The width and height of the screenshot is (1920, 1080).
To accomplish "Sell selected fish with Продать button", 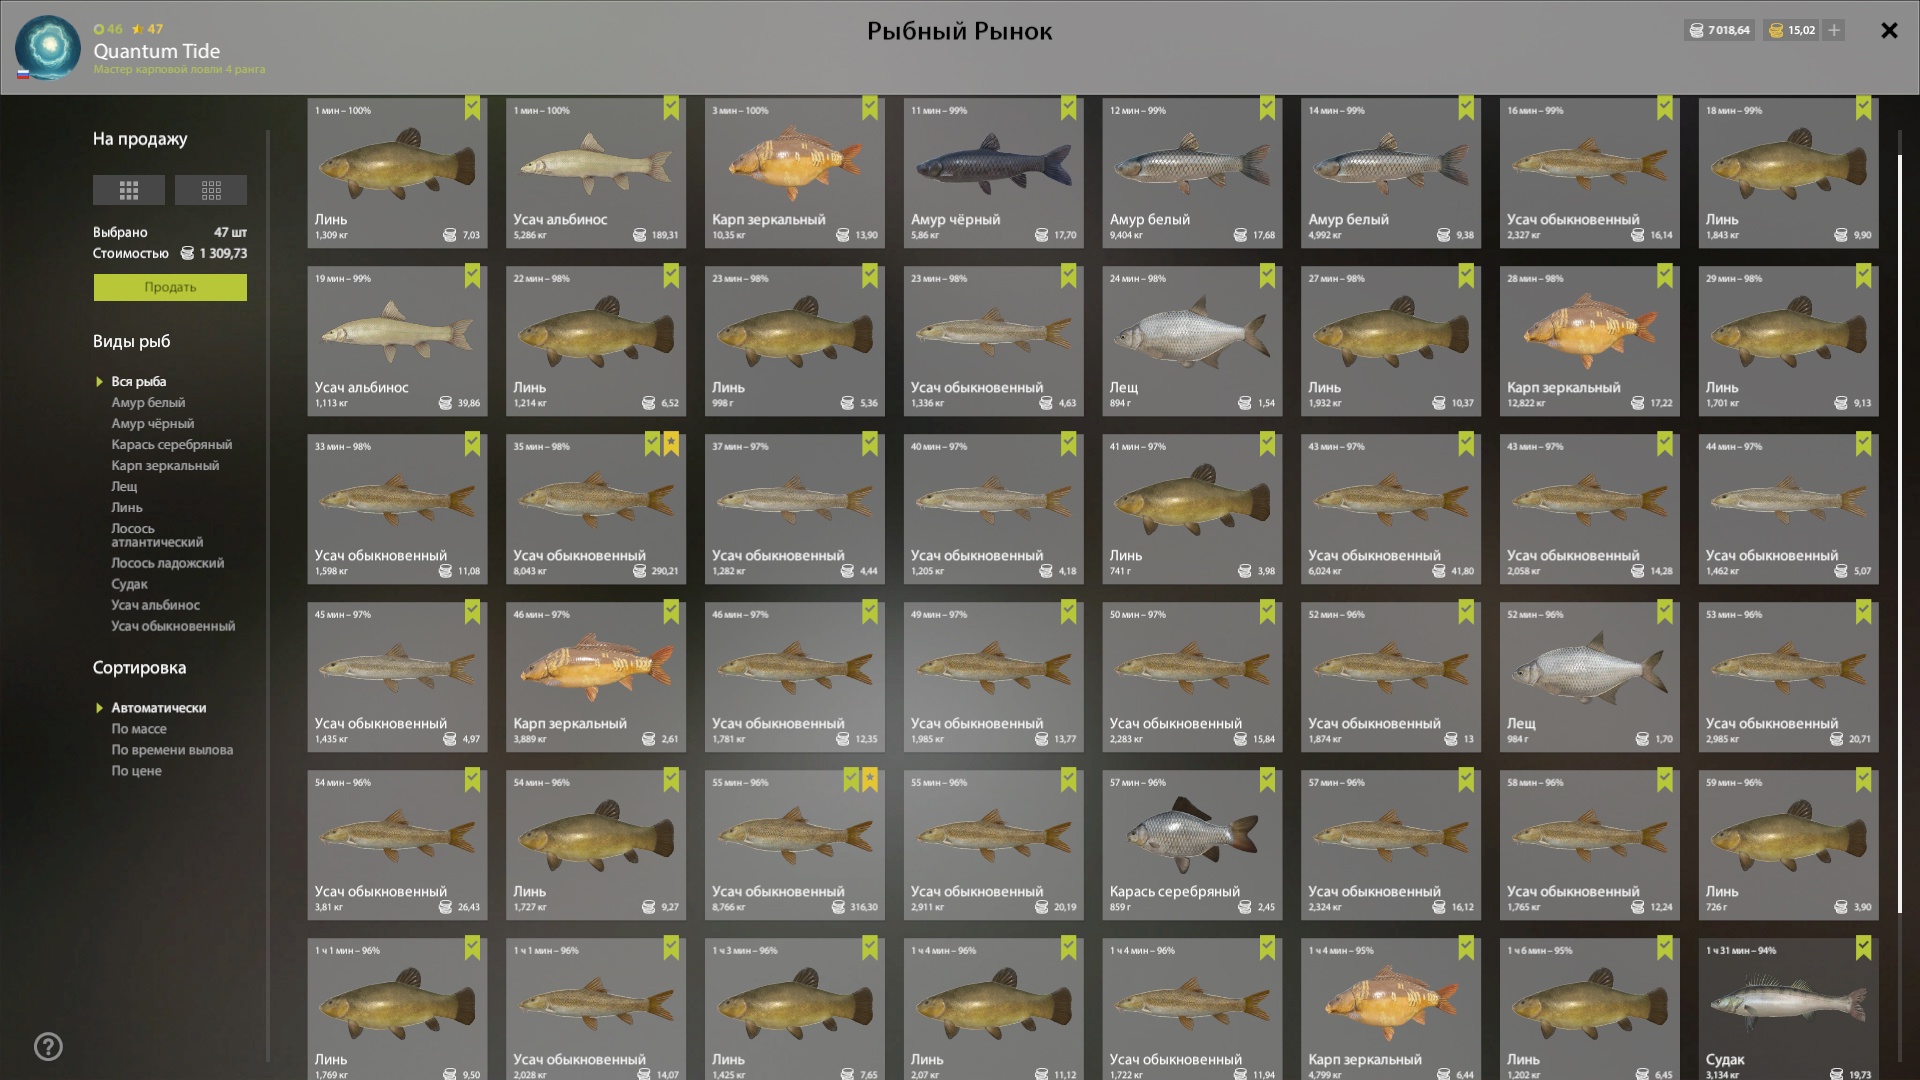I will point(170,287).
